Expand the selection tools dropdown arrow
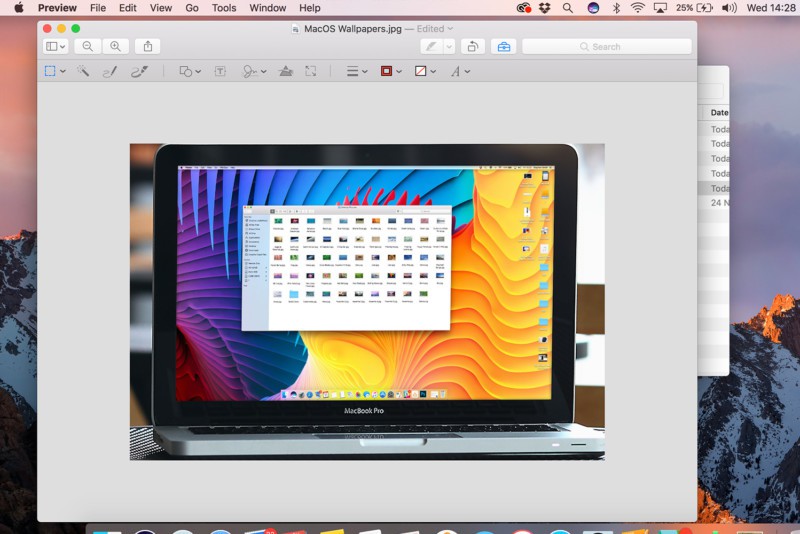The height and width of the screenshot is (534, 800). click(x=63, y=71)
